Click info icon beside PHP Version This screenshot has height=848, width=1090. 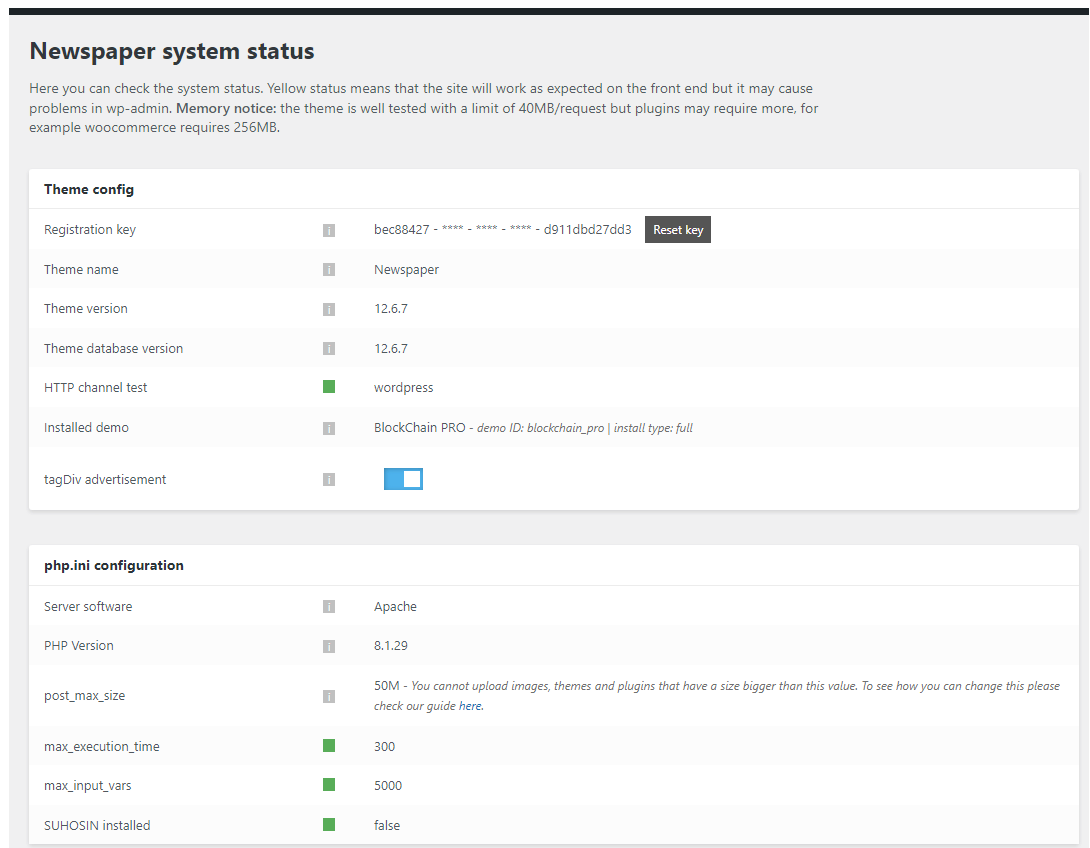point(329,646)
